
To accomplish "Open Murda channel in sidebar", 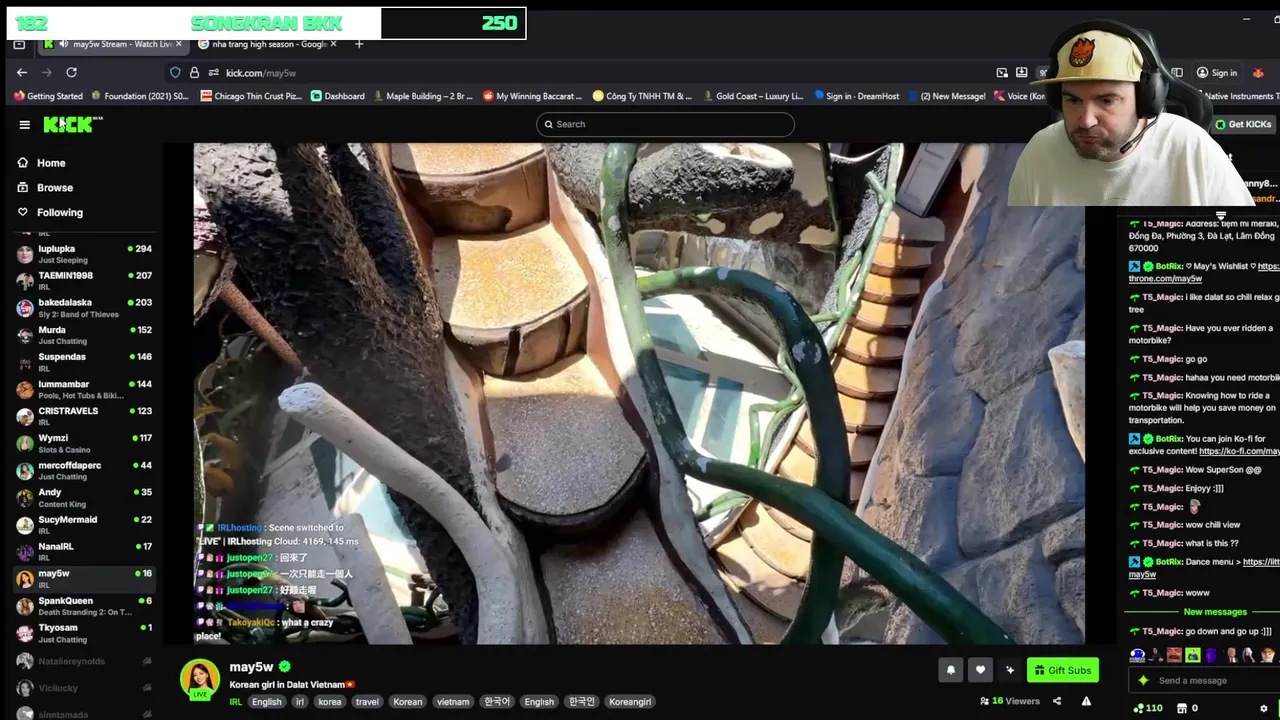I will click(x=84, y=335).
